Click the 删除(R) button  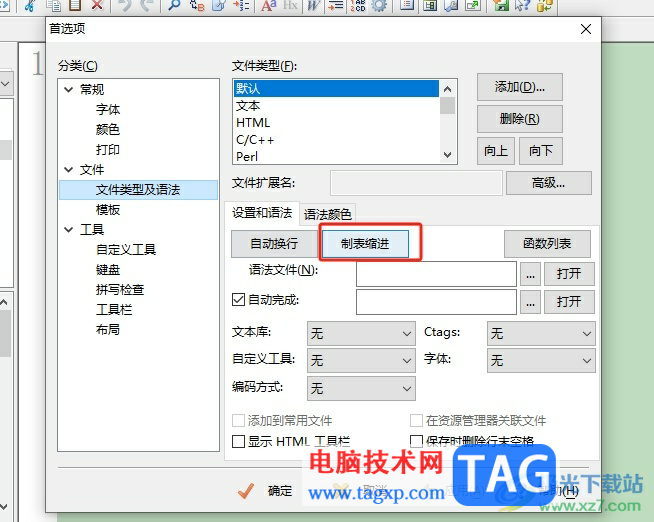pos(520,119)
